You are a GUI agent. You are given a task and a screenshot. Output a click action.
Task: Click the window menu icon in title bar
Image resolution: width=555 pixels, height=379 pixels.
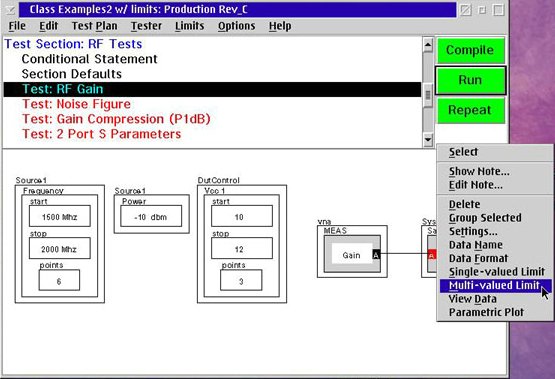11,10
